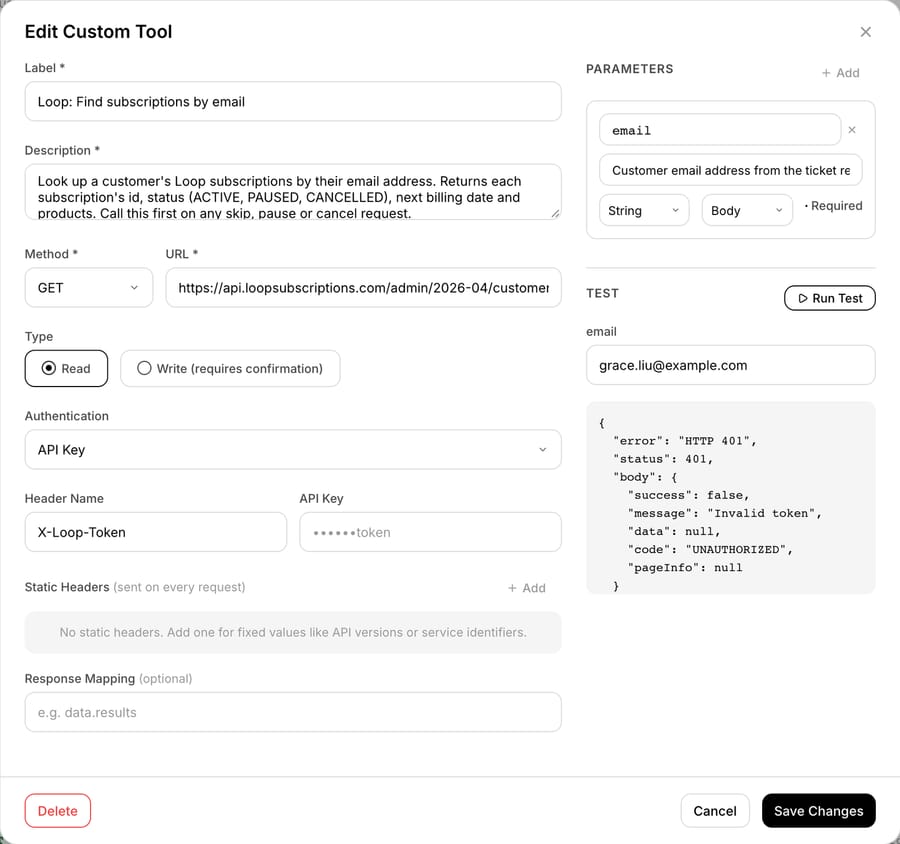Screen dimensions: 900x844
Task: Add a new parameter
Action: 840,73
